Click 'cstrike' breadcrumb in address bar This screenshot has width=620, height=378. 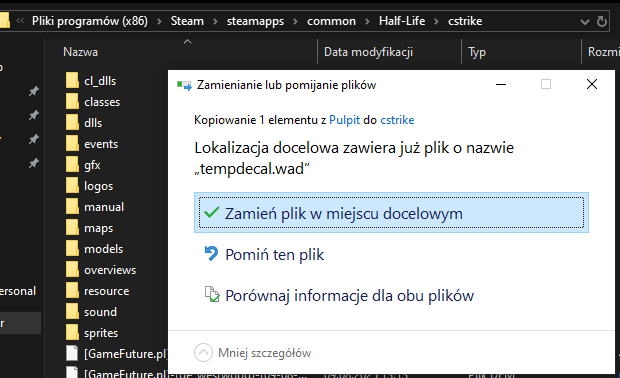pyautogui.click(x=465, y=21)
